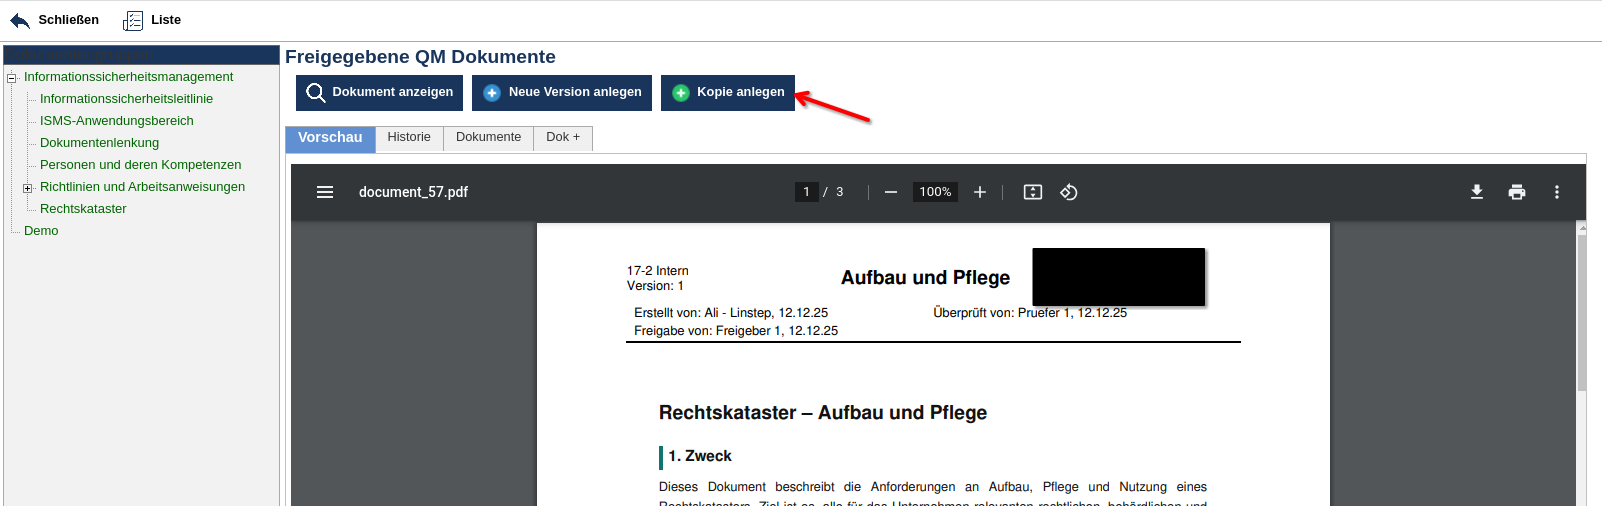Screen dimensions: 1602x506
Task: Zoom in the PDF with plus icon
Action: click(x=980, y=192)
